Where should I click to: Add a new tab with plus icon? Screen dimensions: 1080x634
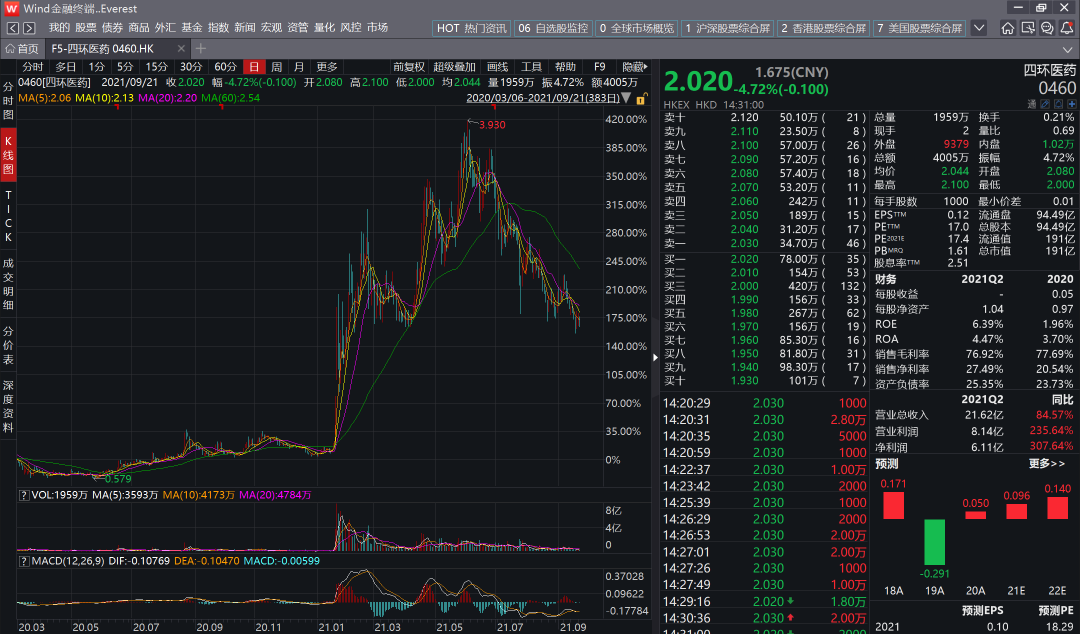[x=201, y=48]
